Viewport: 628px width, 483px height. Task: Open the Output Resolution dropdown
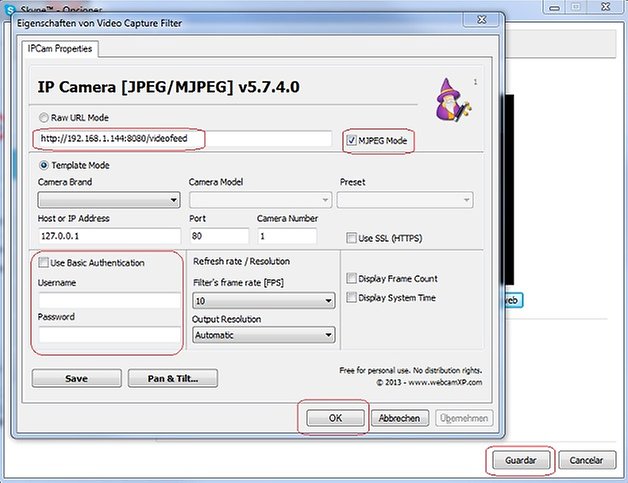264,335
